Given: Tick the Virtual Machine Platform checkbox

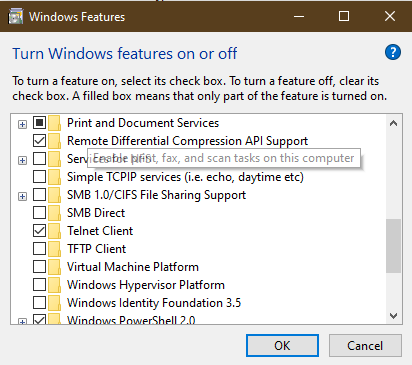Looking at the screenshot, I should 39,267.
